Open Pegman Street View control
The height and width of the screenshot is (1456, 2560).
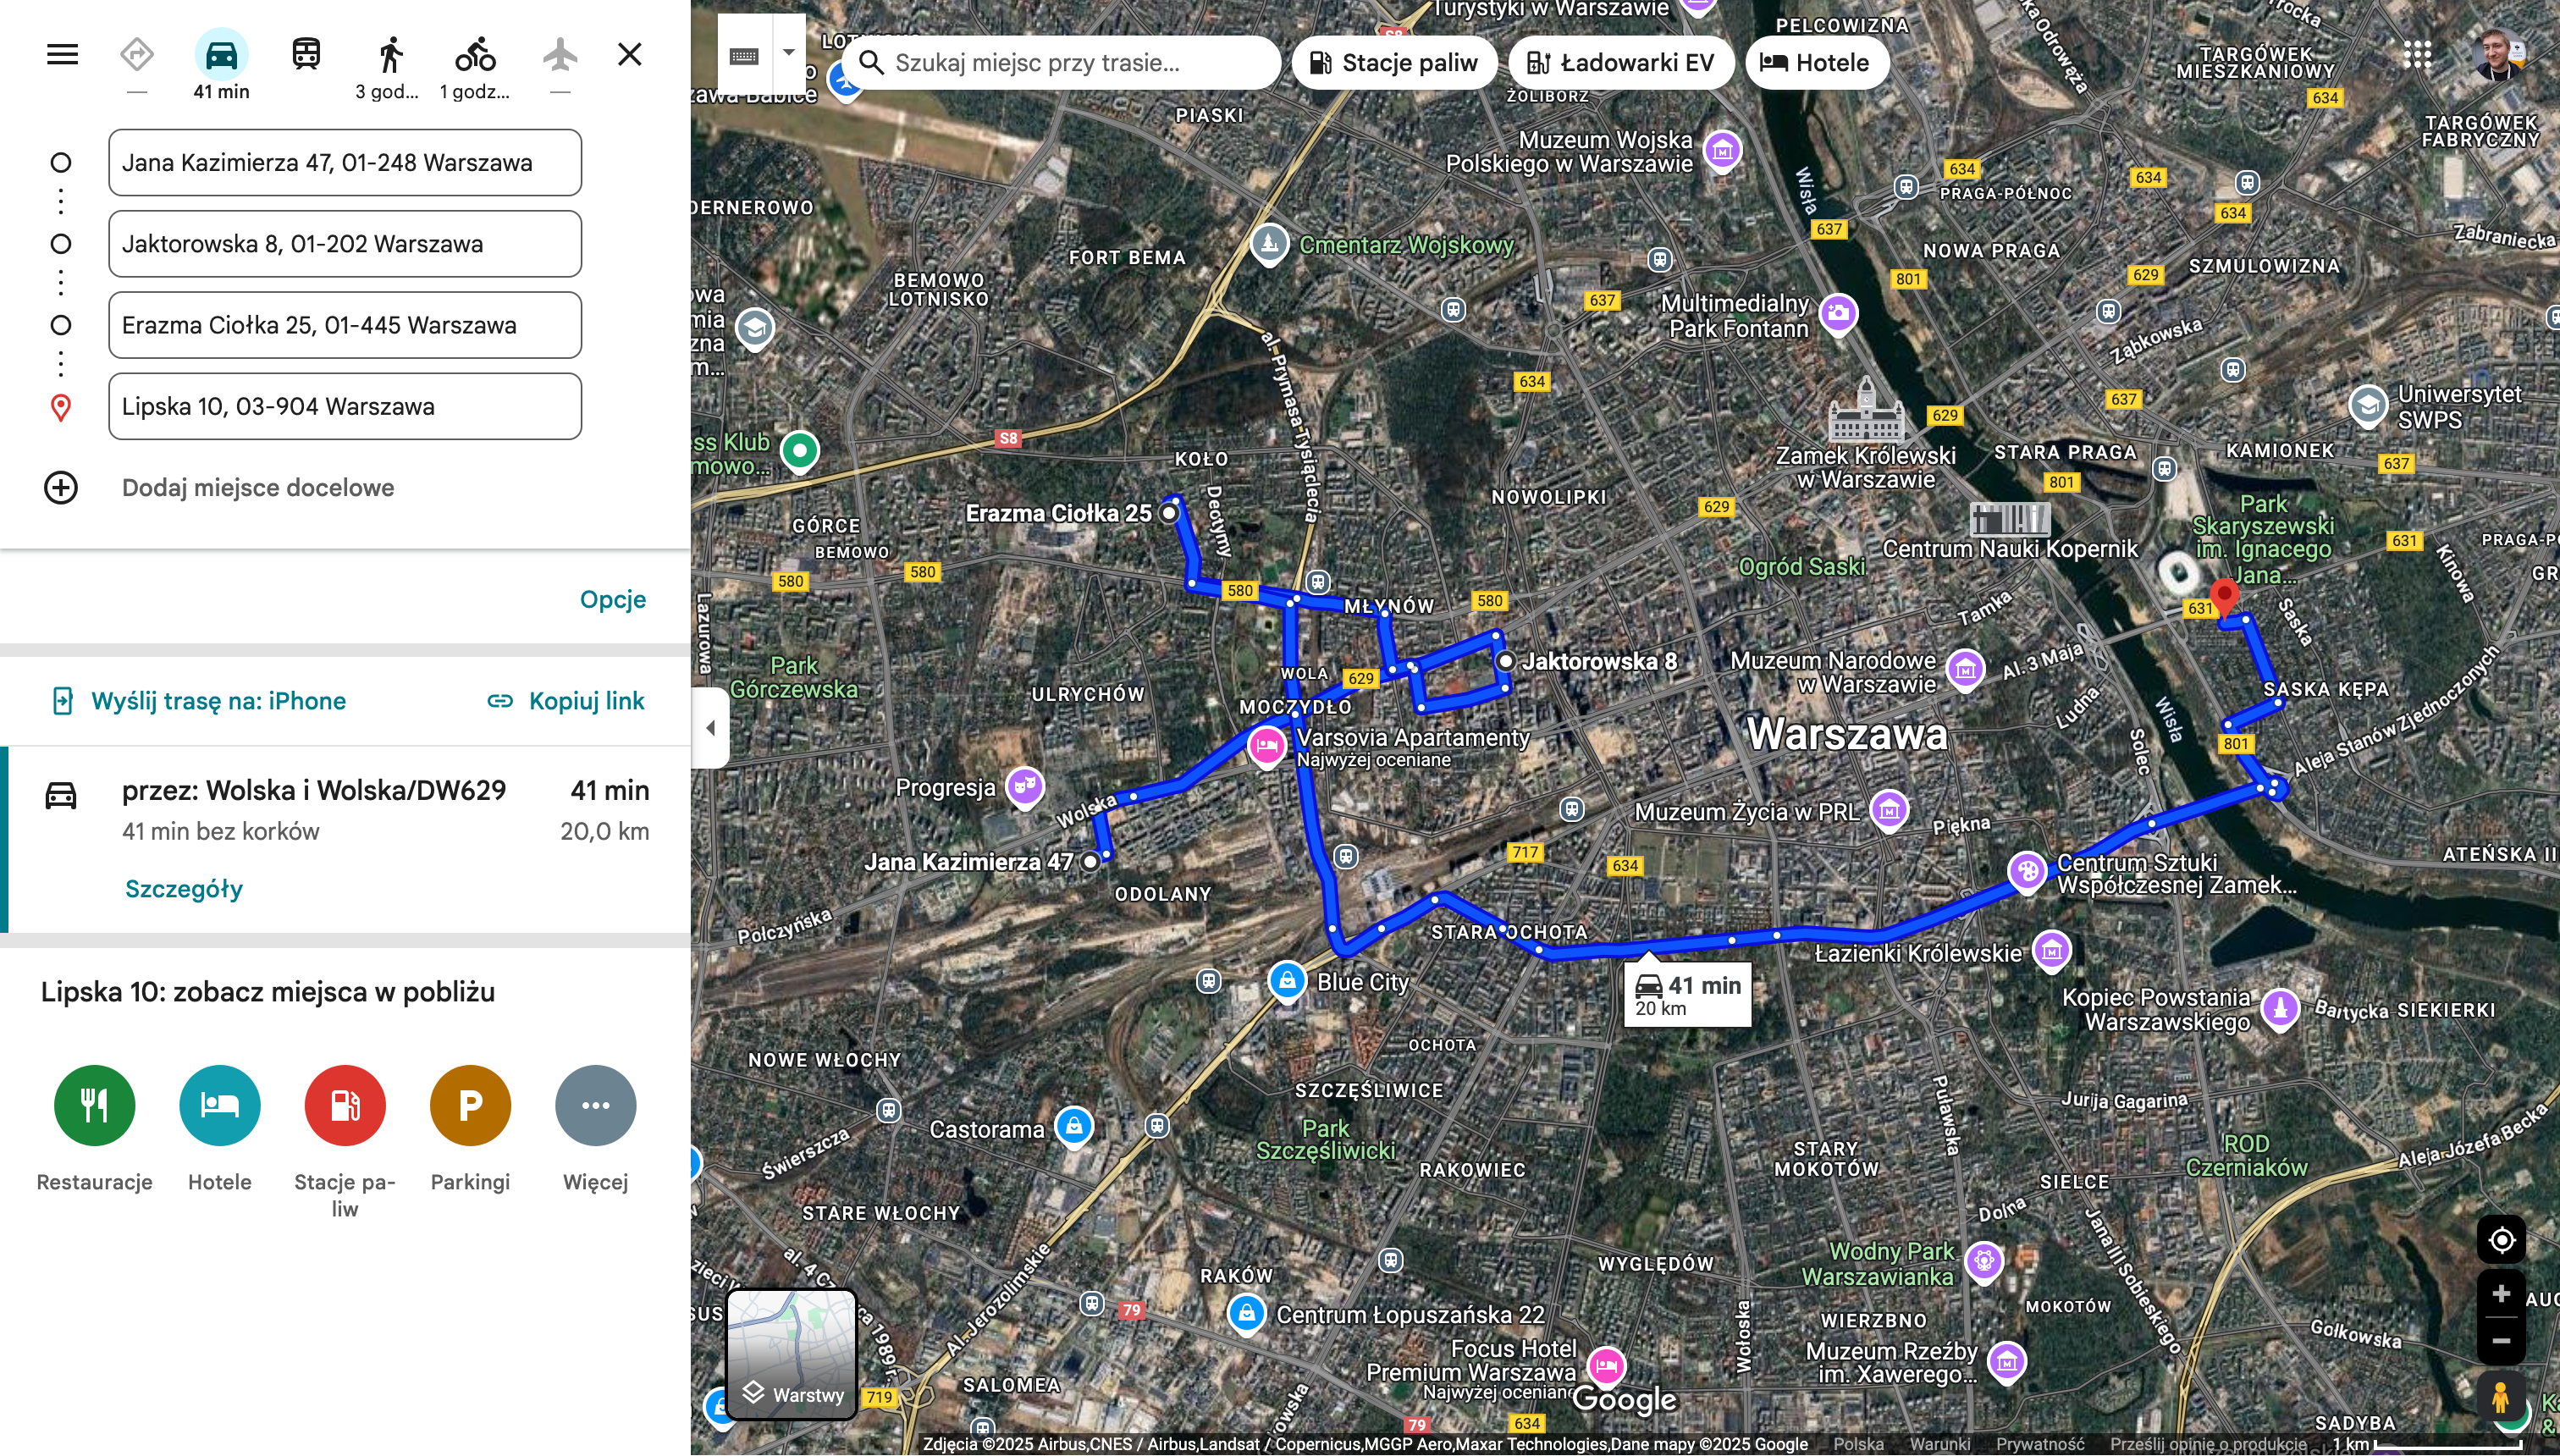coord(2501,1396)
